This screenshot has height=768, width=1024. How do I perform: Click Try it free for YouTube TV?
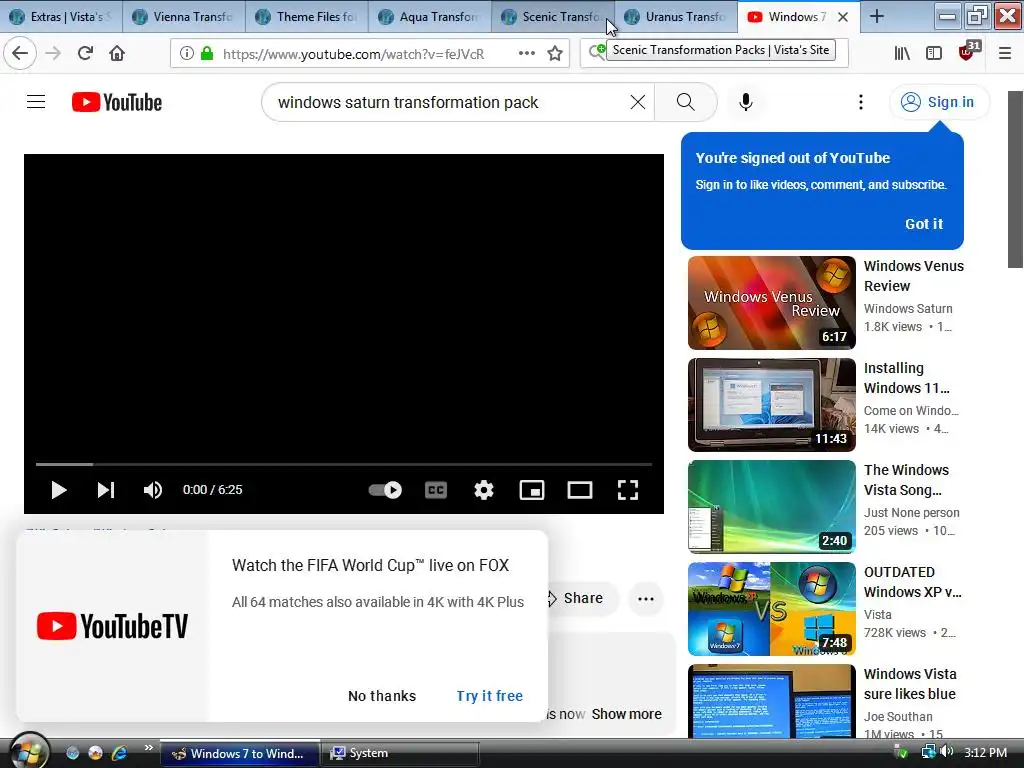490,696
